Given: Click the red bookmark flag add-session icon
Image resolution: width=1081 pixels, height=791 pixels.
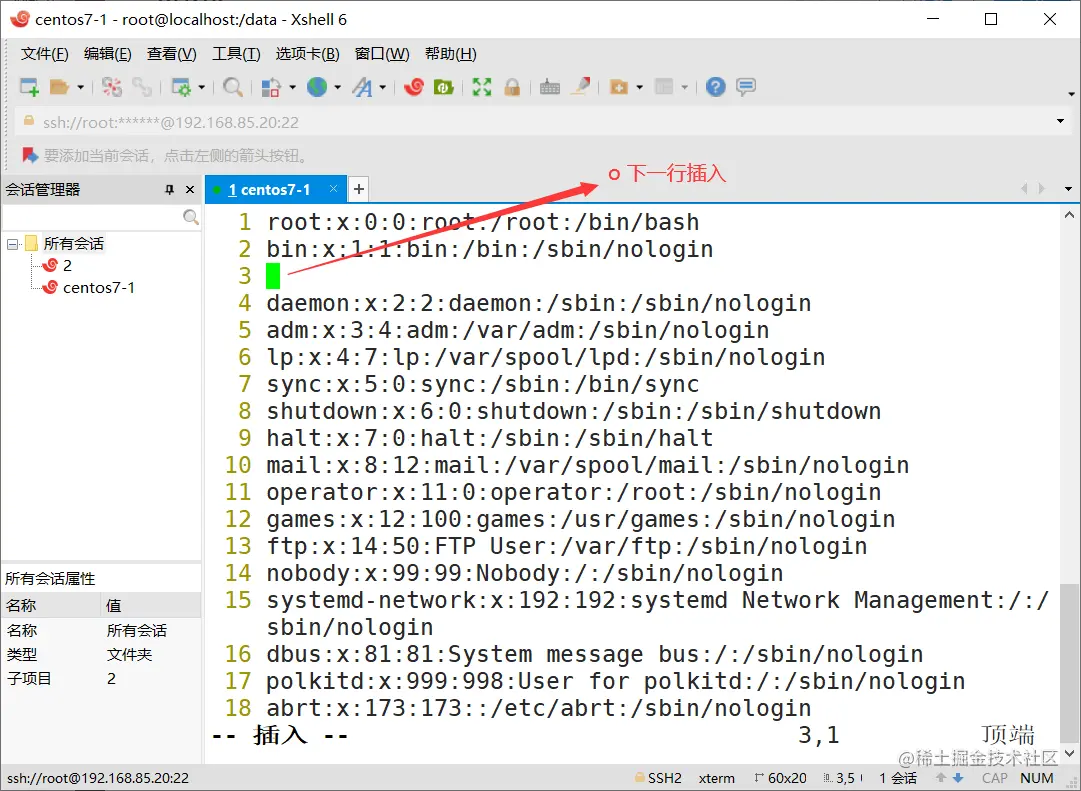Looking at the screenshot, I should [x=30, y=155].
